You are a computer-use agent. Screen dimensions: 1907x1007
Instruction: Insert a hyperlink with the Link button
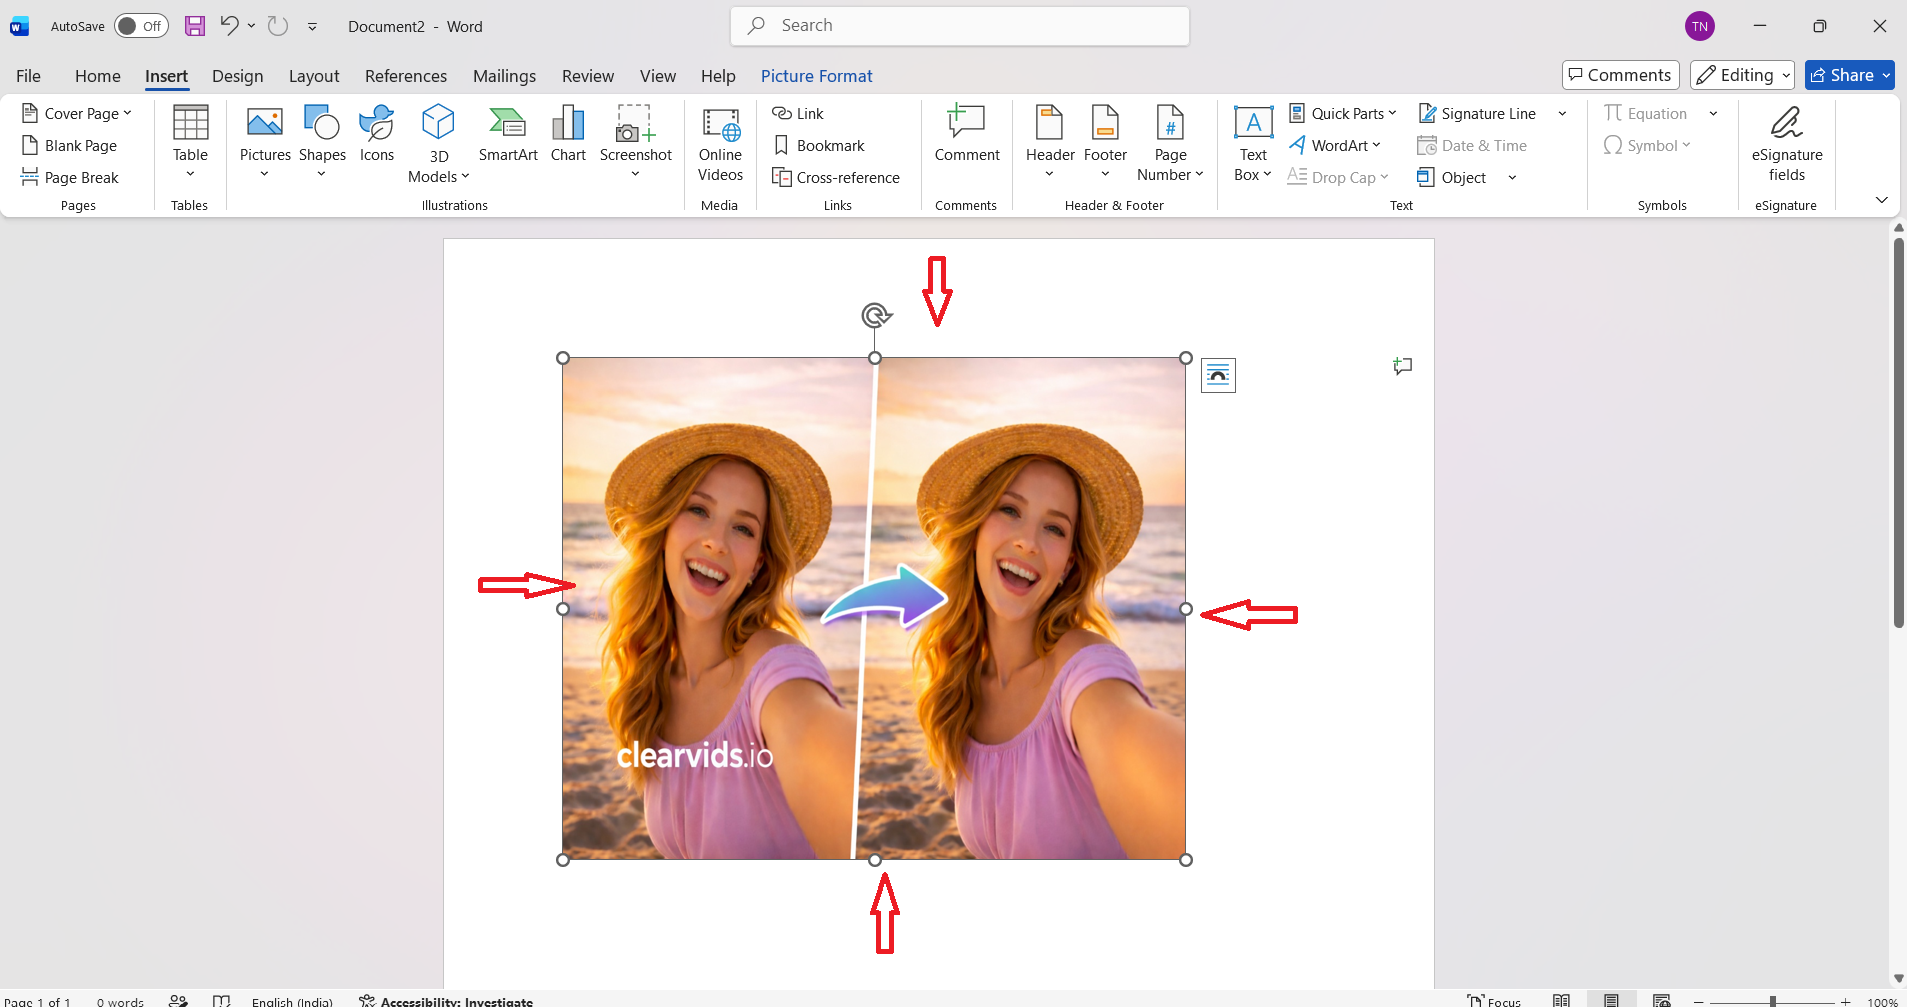798,114
